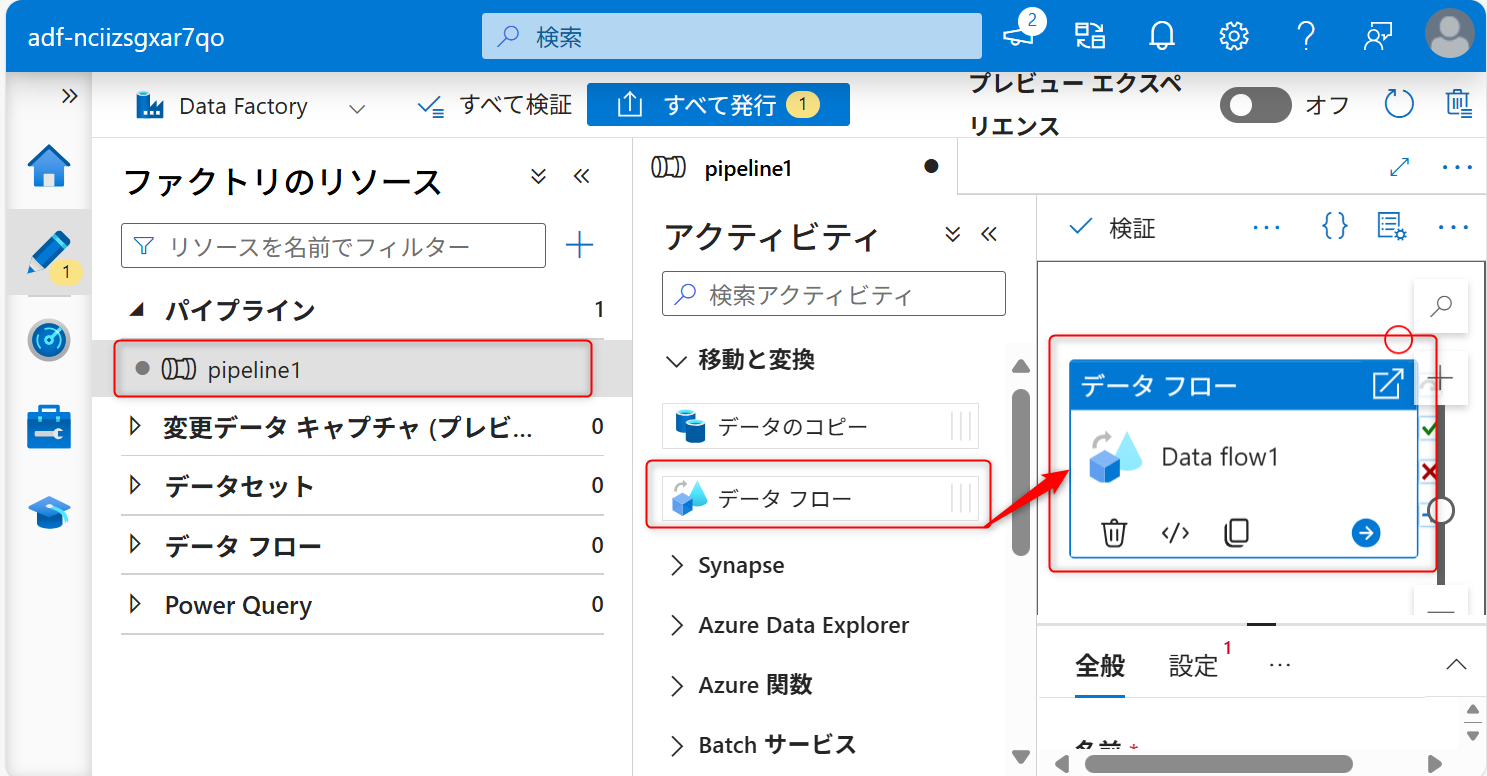Open the Learning center graduation cap icon
Viewport: 1487px width, 776px height.
point(48,512)
